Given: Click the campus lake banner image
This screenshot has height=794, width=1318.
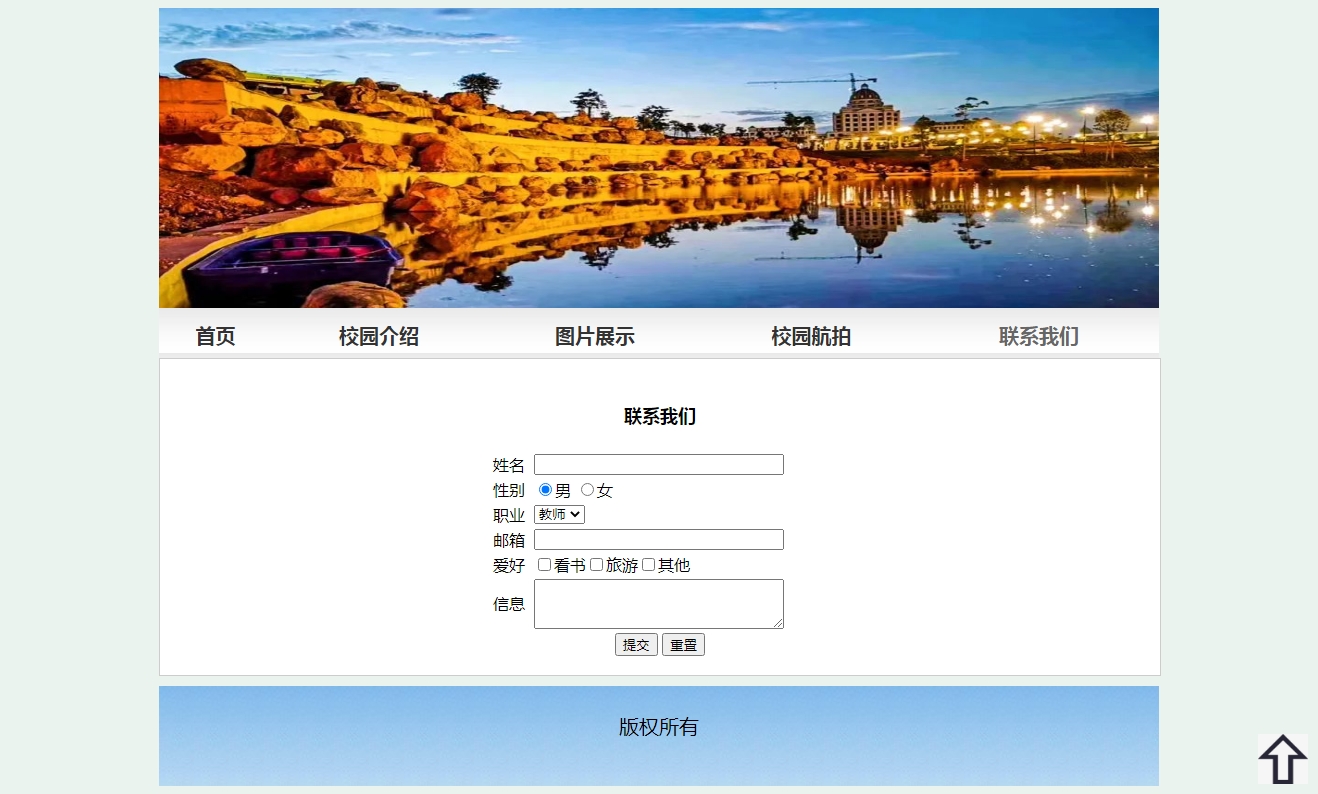Looking at the screenshot, I should [x=659, y=158].
